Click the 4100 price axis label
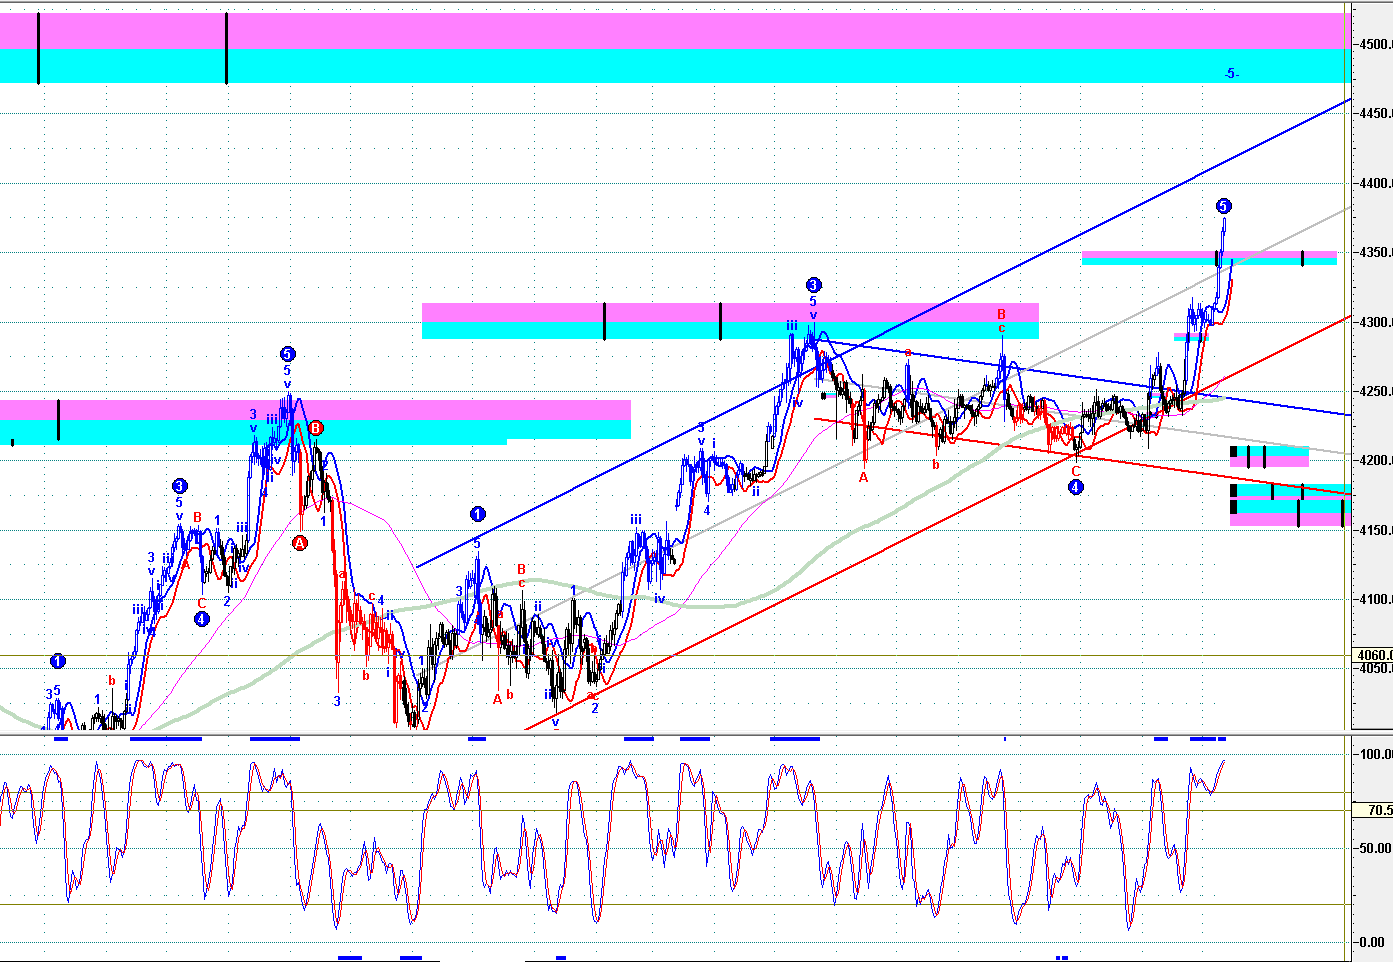 (1374, 600)
